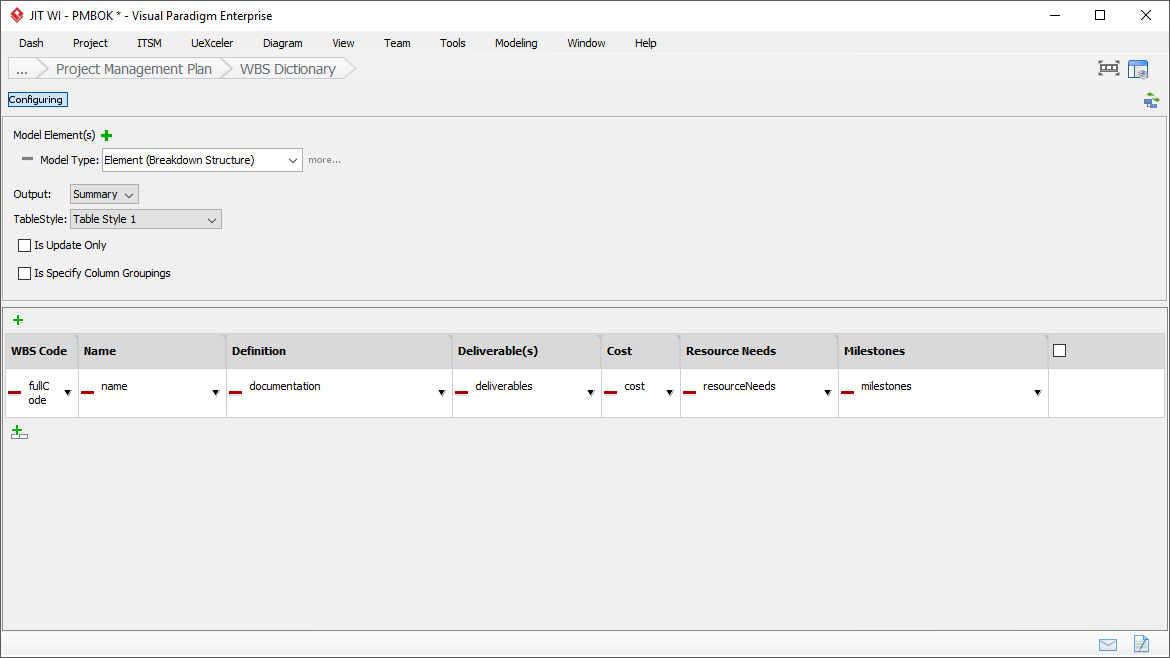Screen dimensions: 1170x658
Task: Open the Modeling menu
Action: (516, 43)
